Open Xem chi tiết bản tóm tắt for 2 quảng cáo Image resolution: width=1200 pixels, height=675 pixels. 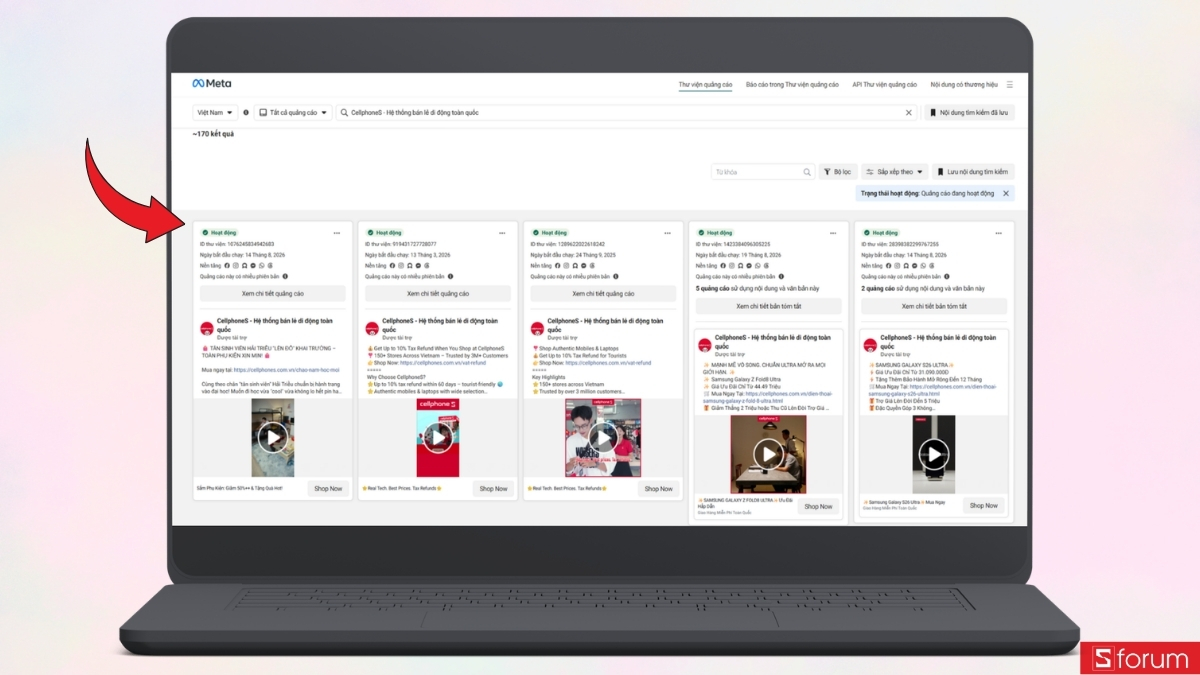pyautogui.click(x=934, y=306)
